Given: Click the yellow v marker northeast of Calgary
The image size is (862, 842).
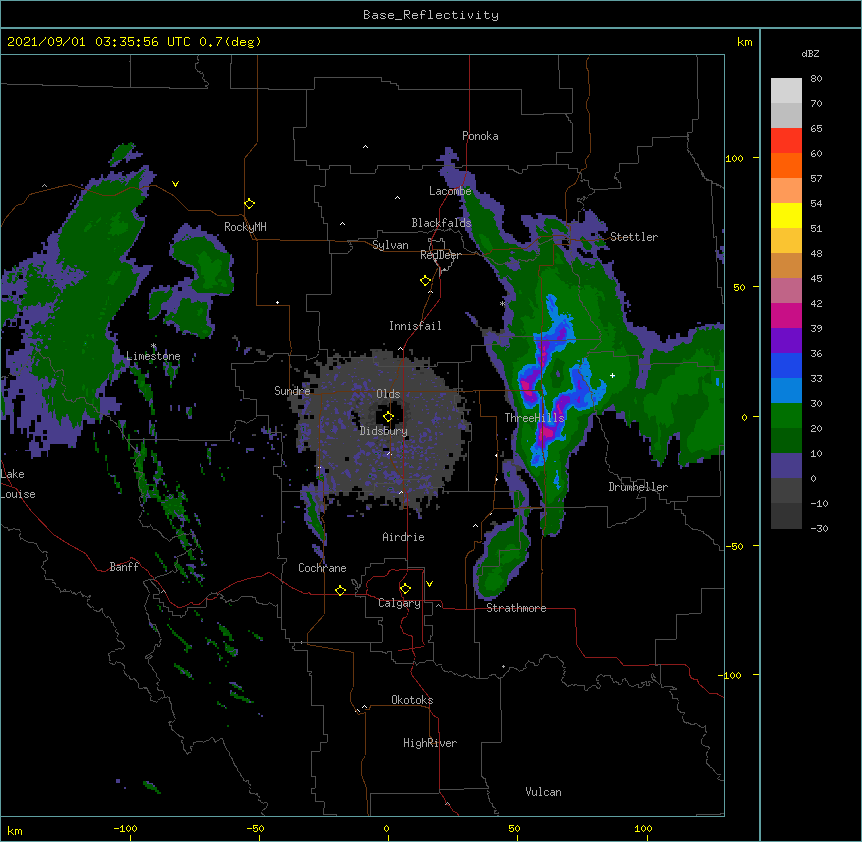Looking at the screenshot, I should pos(429,584).
